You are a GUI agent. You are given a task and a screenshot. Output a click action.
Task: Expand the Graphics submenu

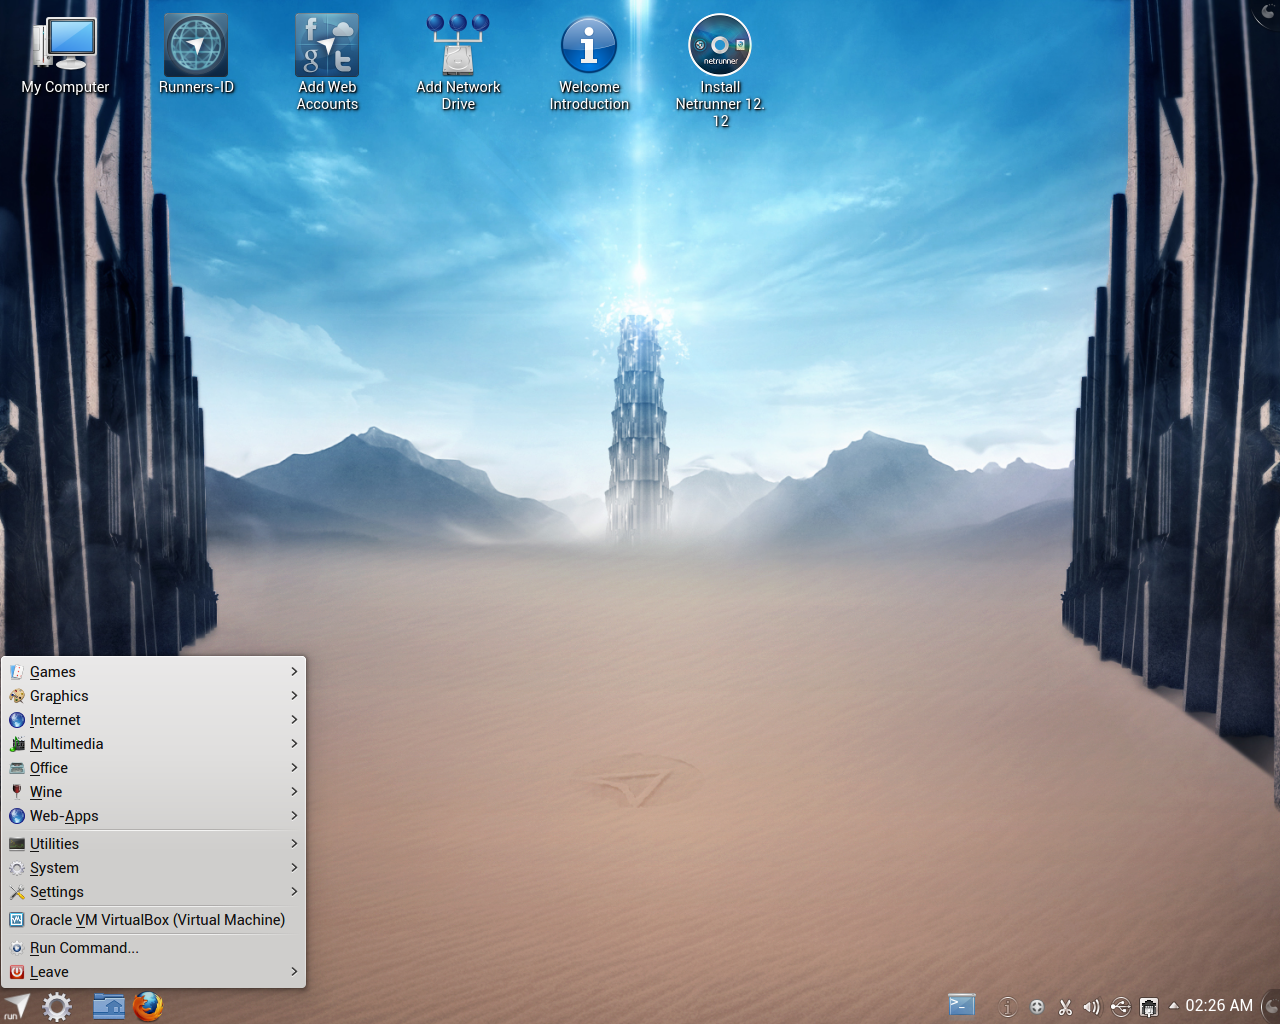pyautogui.click(x=154, y=696)
